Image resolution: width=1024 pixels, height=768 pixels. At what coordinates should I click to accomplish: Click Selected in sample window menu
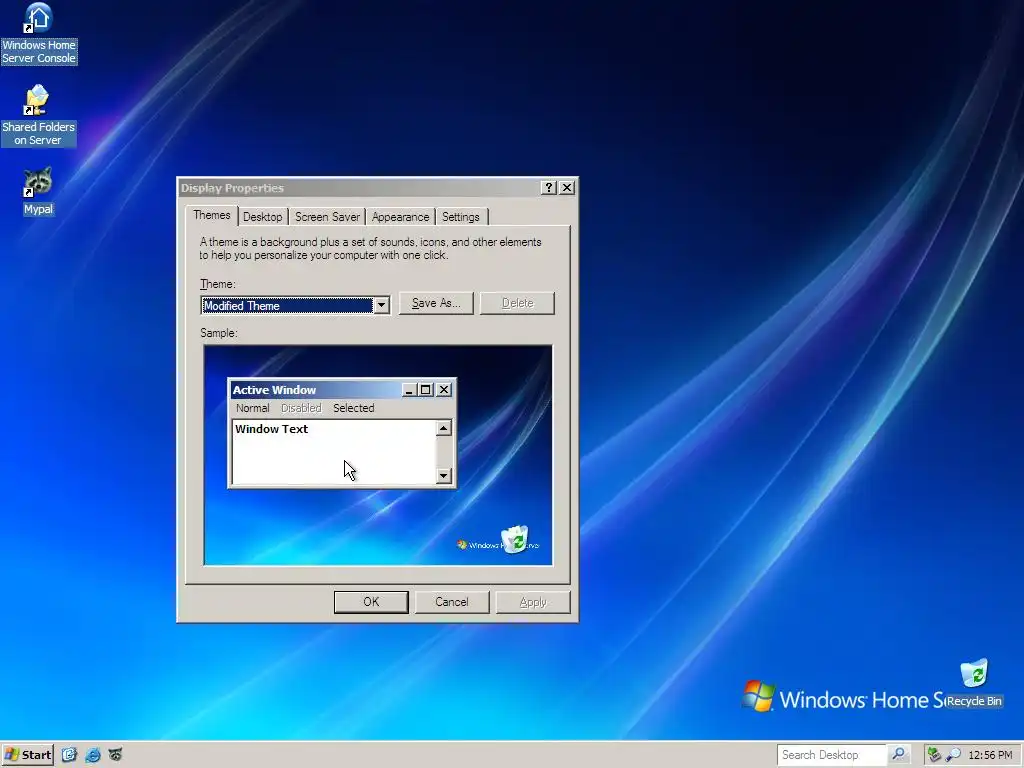click(353, 408)
